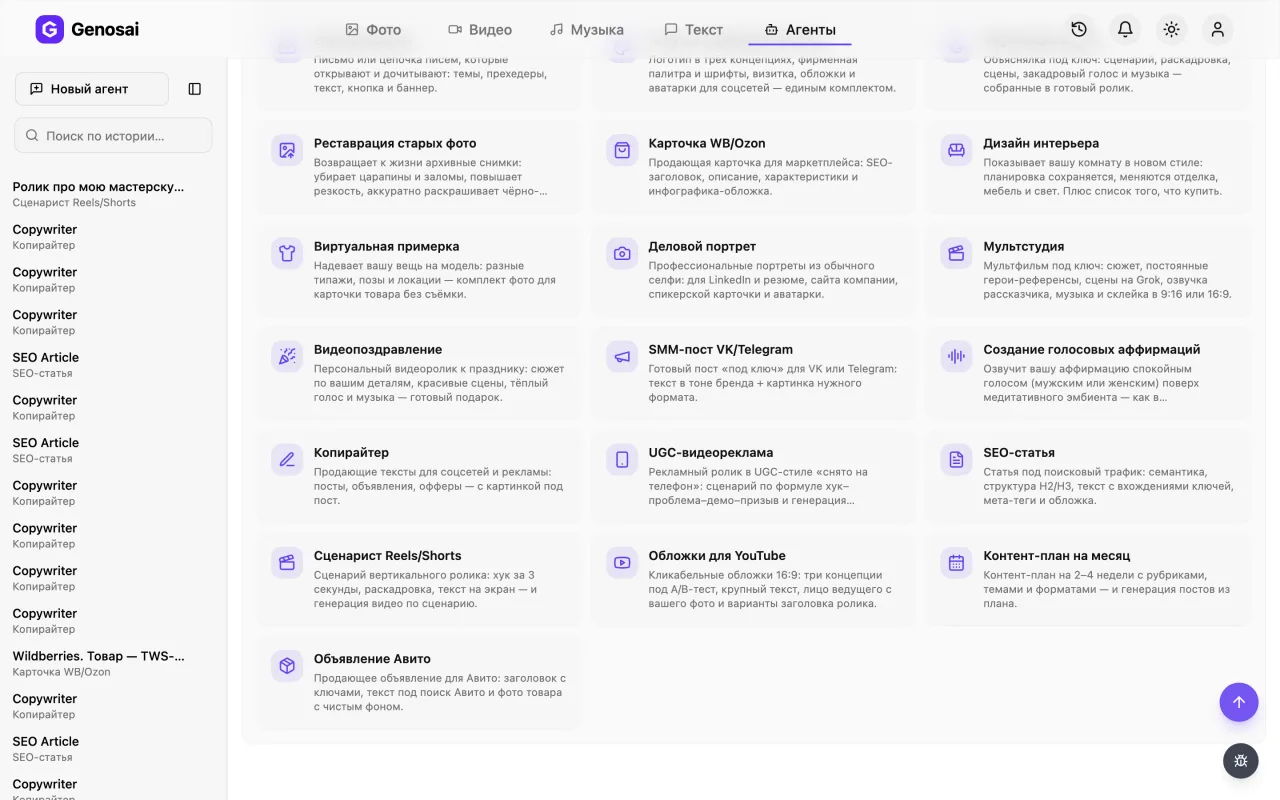Open Объявление Авито card title
1280x800 pixels.
pyautogui.click(x=372, y=658)
